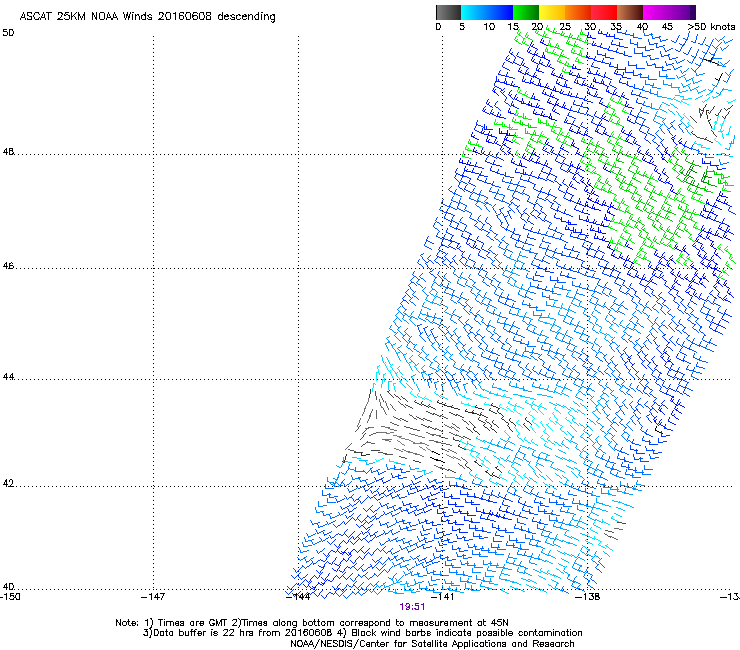Click the latitude label 42

(x=8, y=483)
